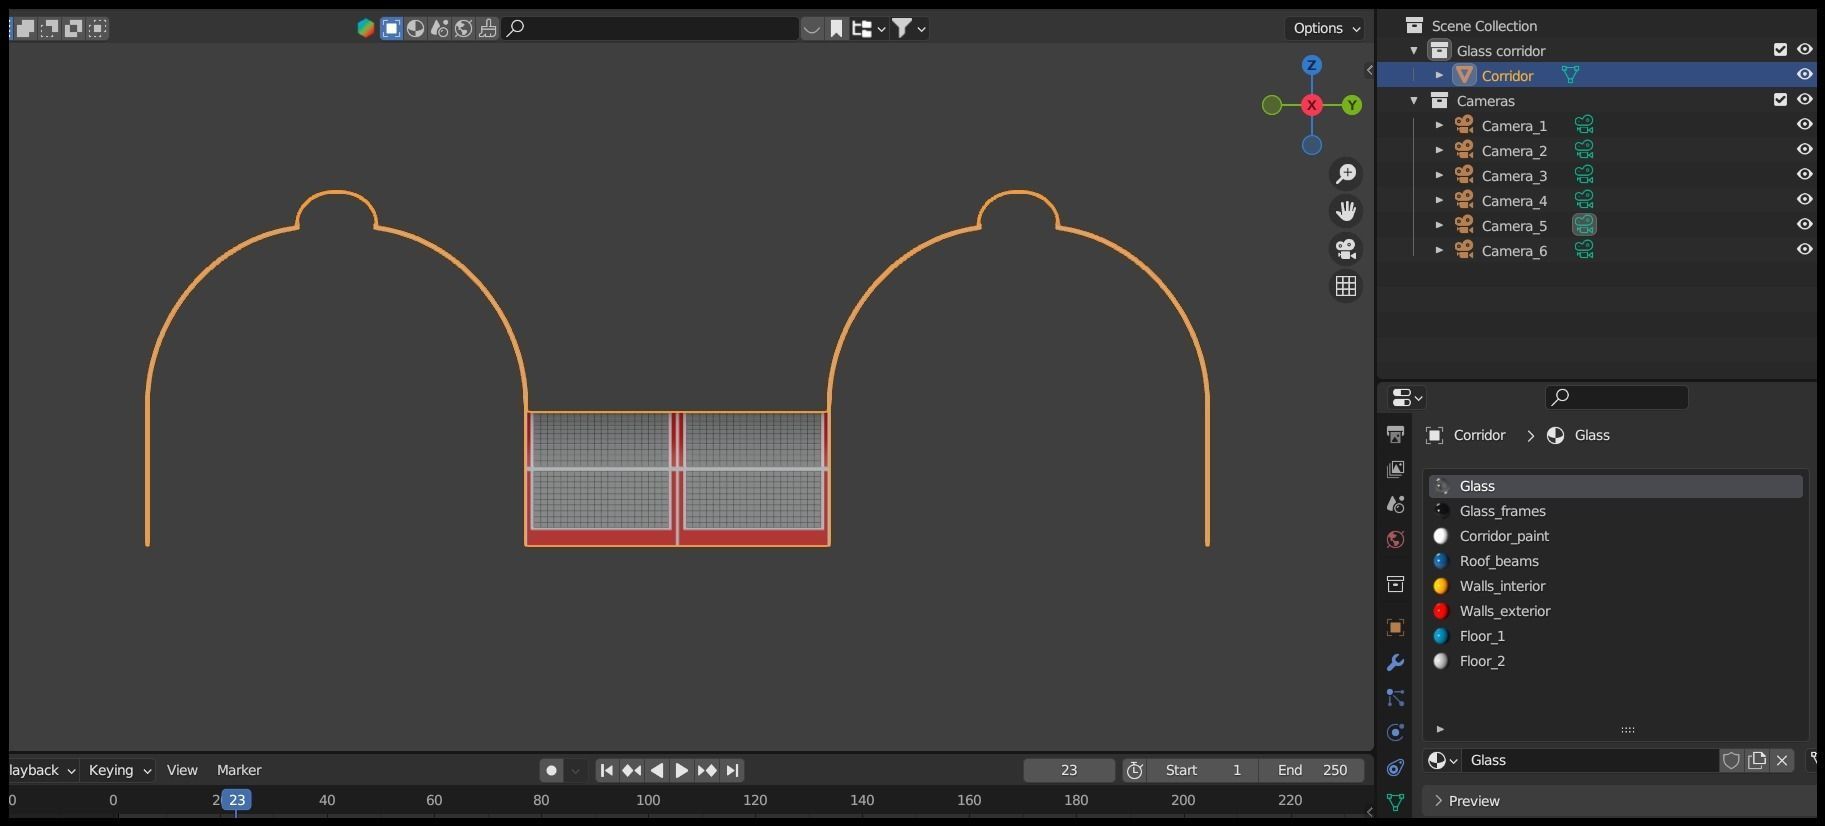
Task: Click the Corridor mesh data icon in outliner
Action: (1570, 75)
